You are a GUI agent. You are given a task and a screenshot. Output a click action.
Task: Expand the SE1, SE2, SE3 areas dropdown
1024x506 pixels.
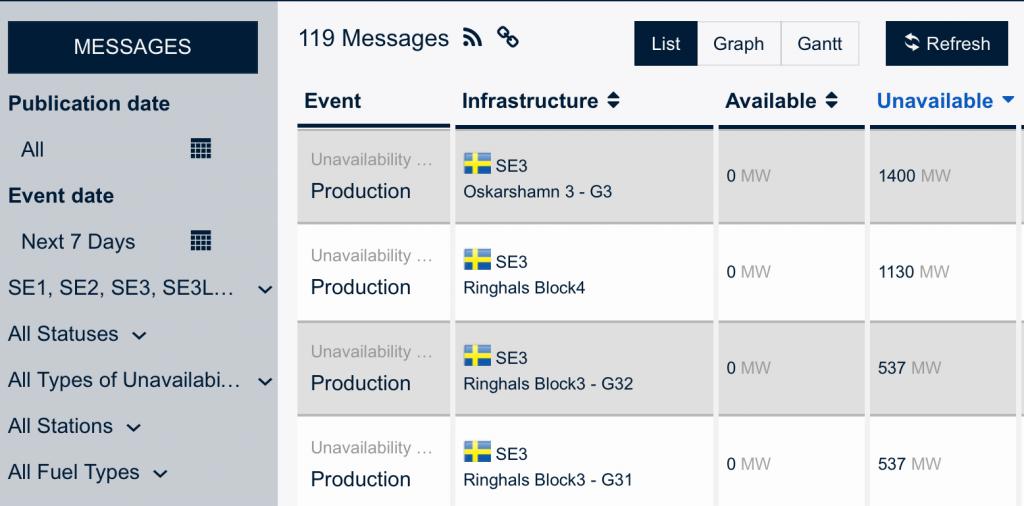[140, 288]
